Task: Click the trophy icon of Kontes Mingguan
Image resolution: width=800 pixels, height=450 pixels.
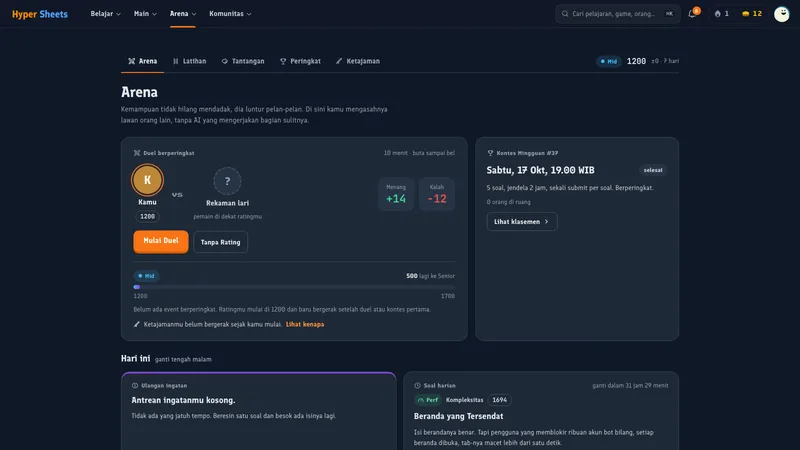Action: pos(490,153)
